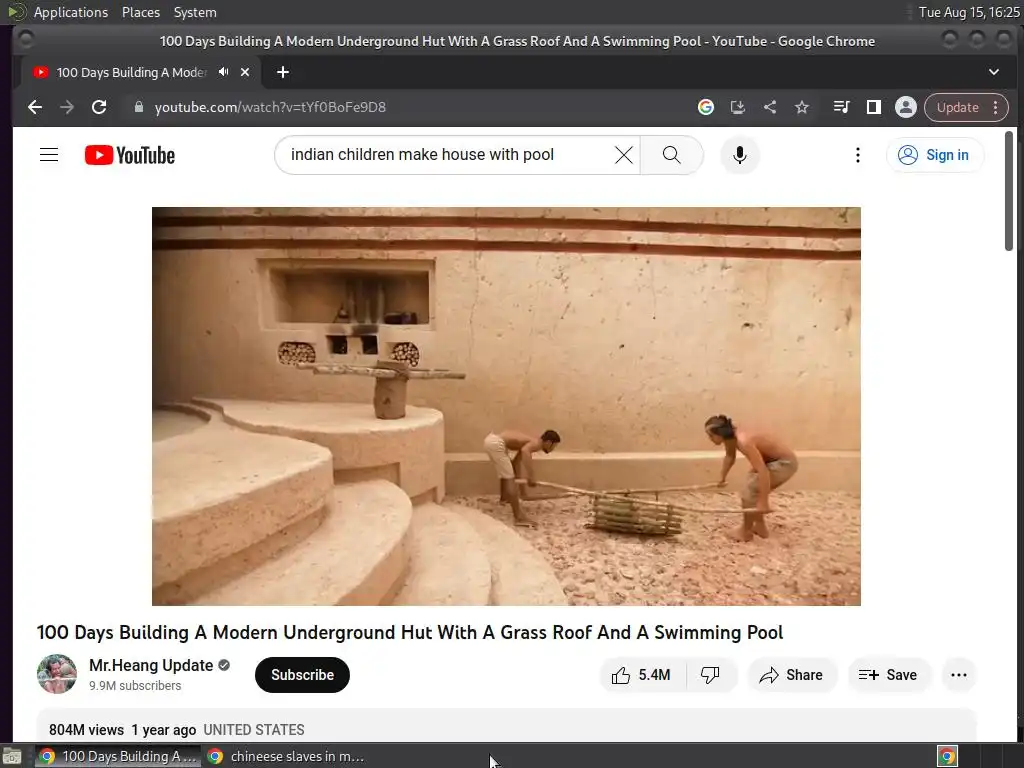Select the 100 Days Building A Moder tab
The image size is (1024, 768).
131,72
